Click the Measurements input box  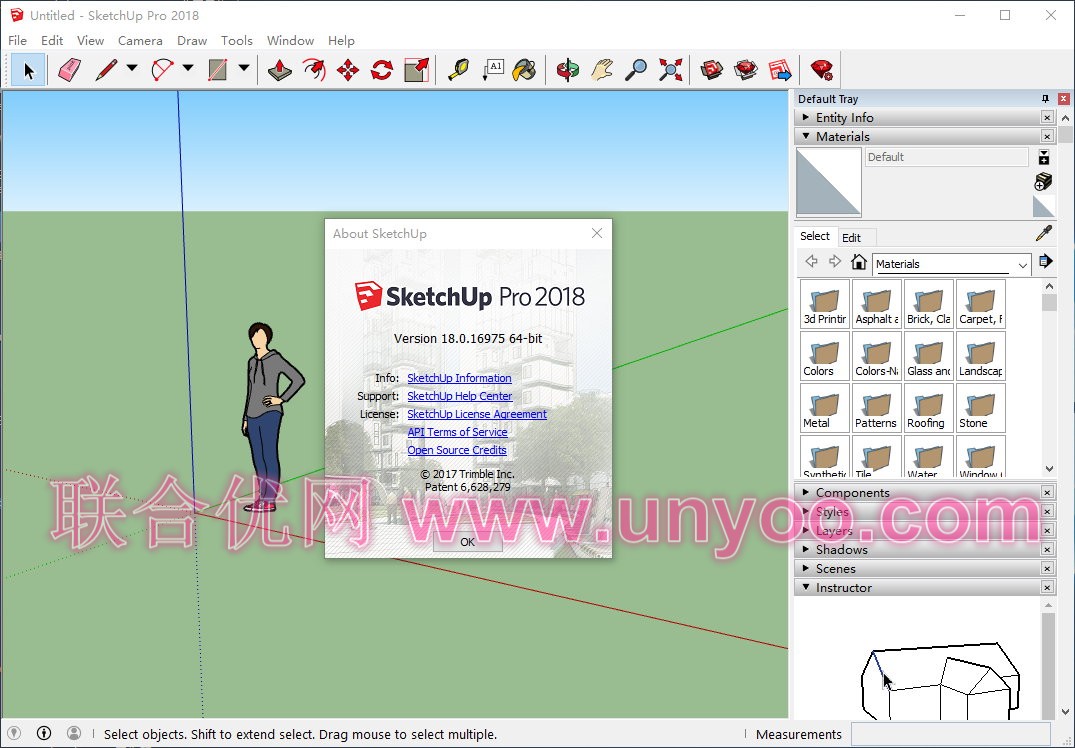(x=950, y=733)
